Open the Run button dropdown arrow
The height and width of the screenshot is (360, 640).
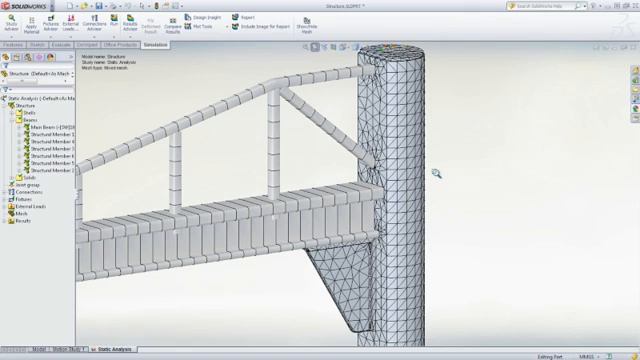(114, 37)
